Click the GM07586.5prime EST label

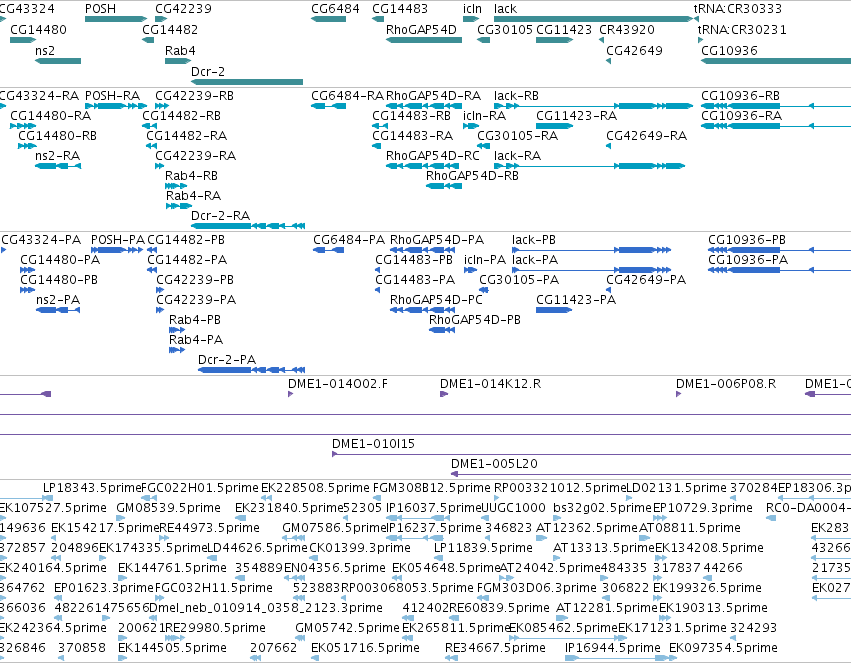pyautogui.click(x=334, y=528)
